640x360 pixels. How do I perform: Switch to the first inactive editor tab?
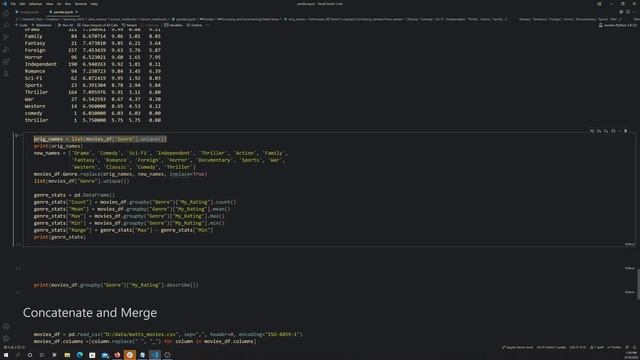(x=28, y=12)
